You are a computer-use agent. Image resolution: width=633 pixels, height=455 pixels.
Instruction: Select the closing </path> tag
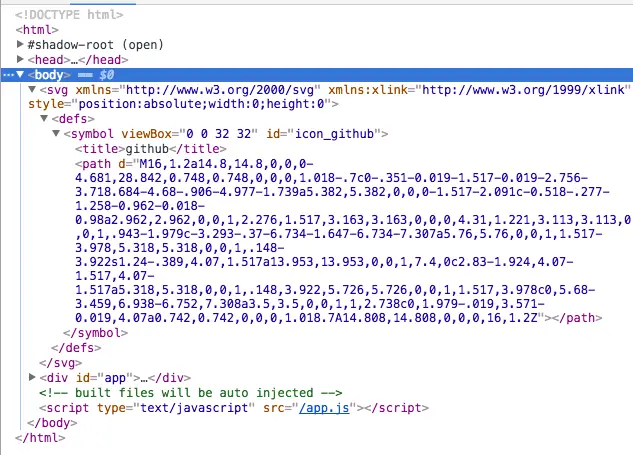[x=577, y=318]
